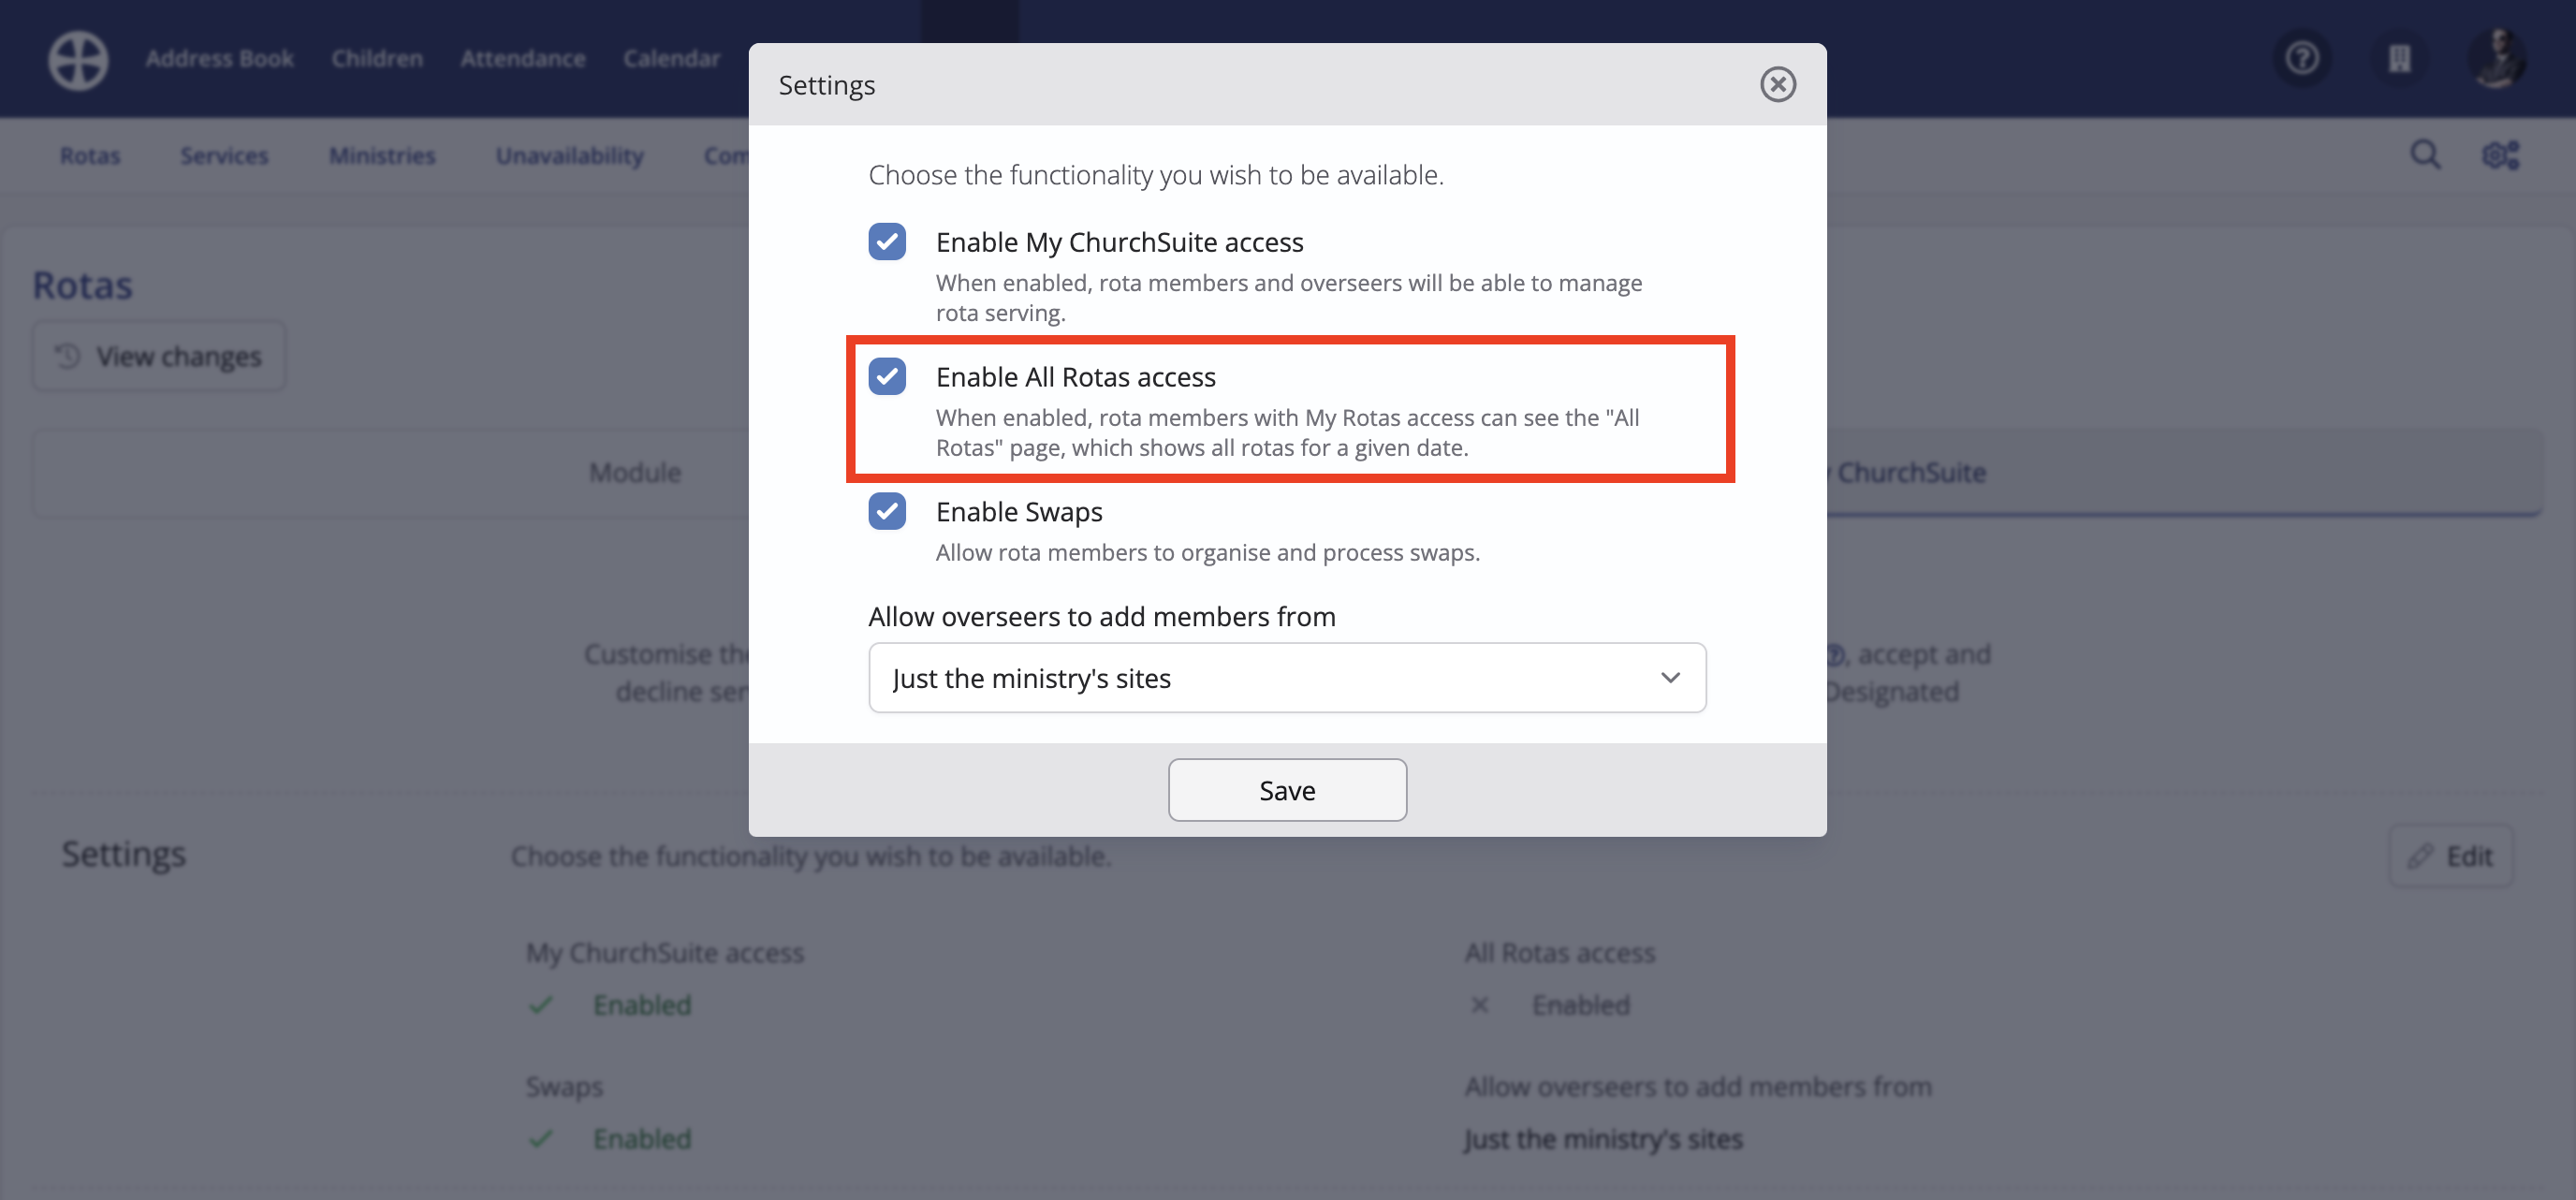Select the Rotas sub-menu tab
The height and width of the screenshot is (1200, 2576).
tap(90, 155)
